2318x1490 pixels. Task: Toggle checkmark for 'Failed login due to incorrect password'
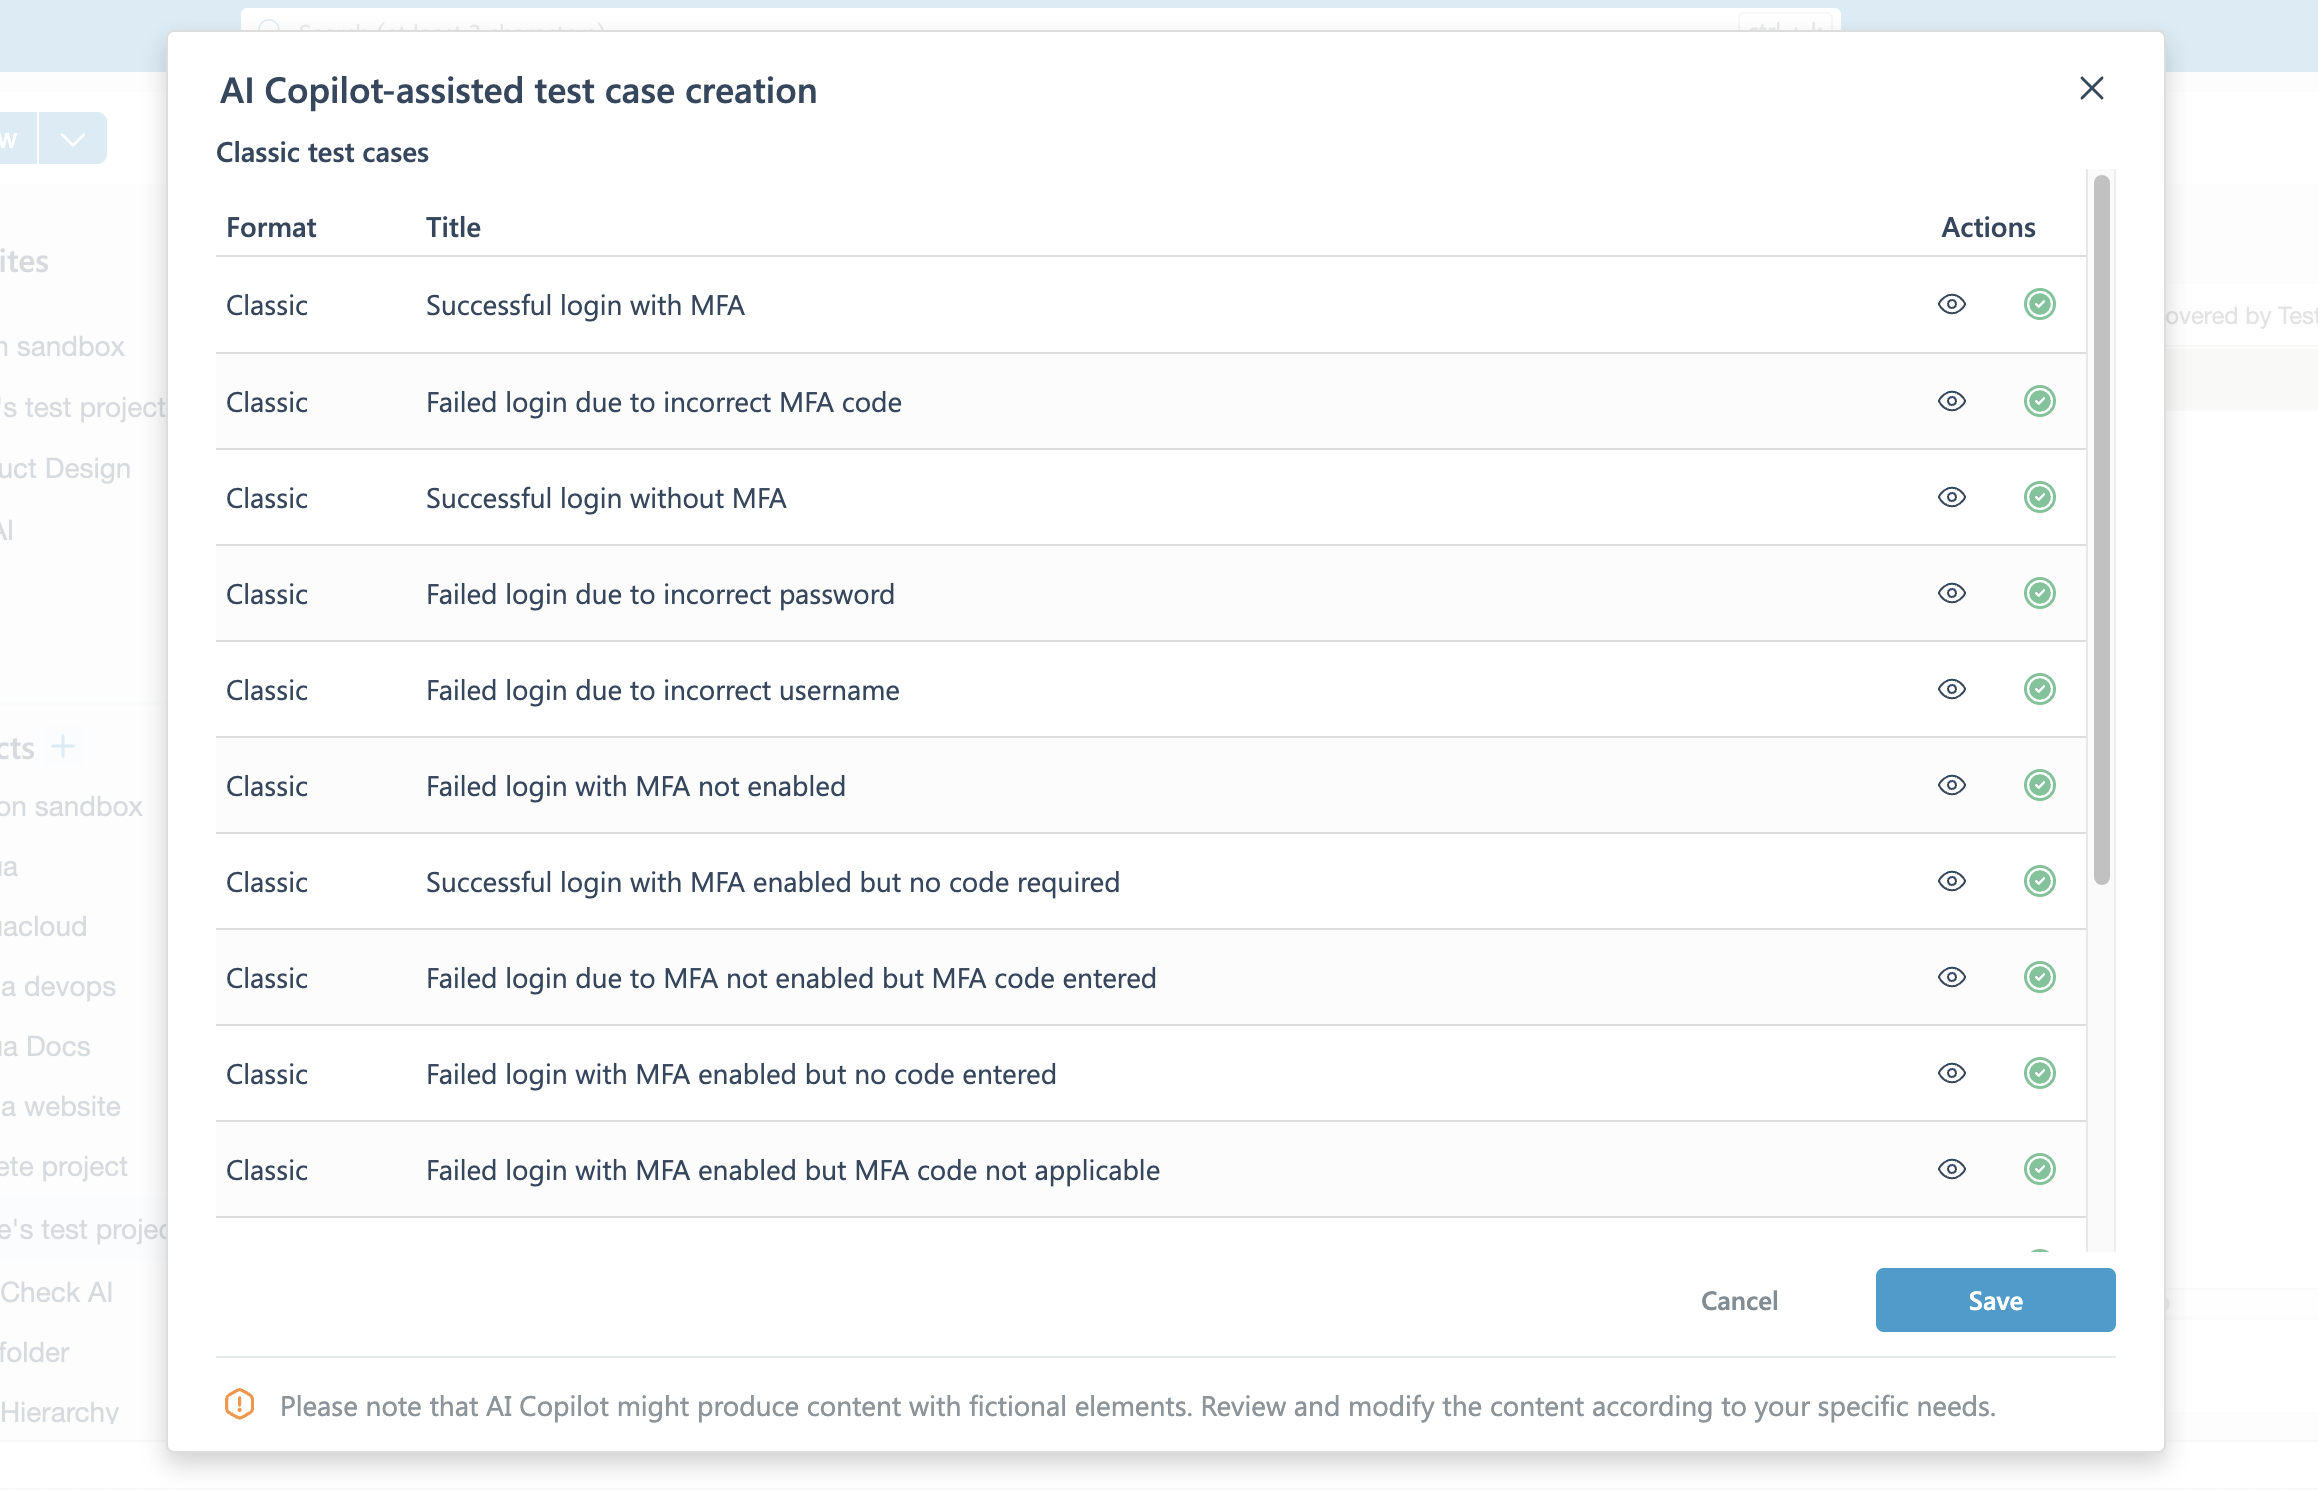[2039, 593]
